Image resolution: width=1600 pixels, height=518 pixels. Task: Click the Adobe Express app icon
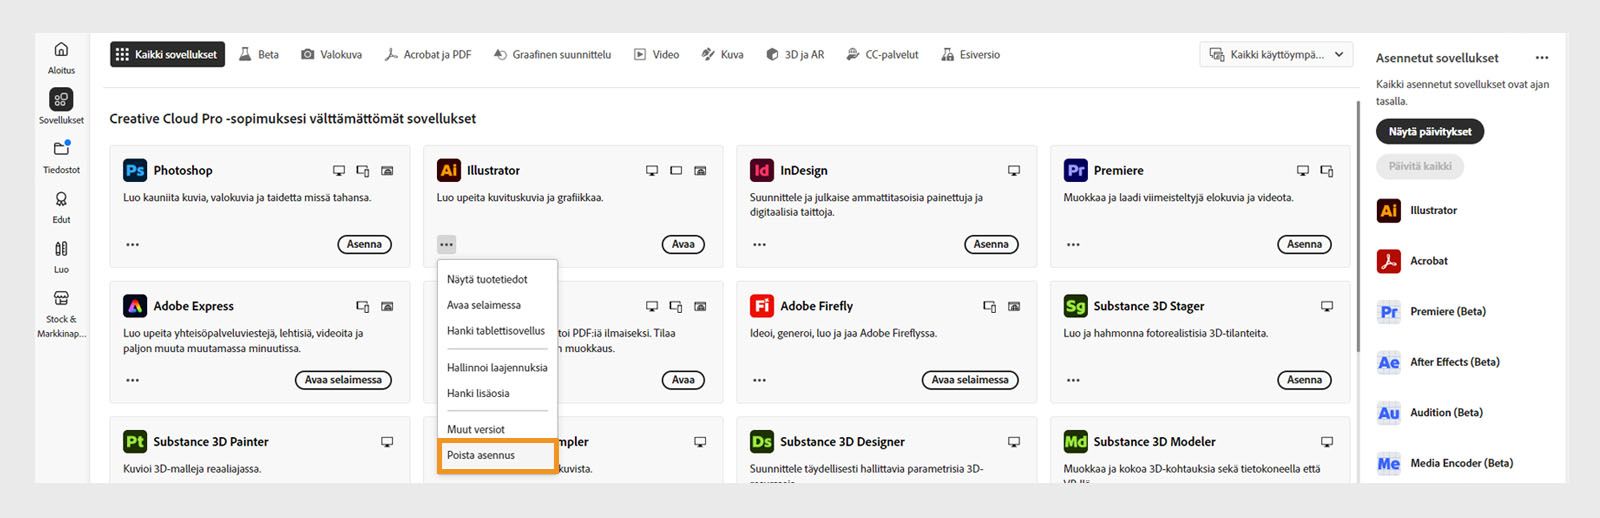[x=135, y=306]
